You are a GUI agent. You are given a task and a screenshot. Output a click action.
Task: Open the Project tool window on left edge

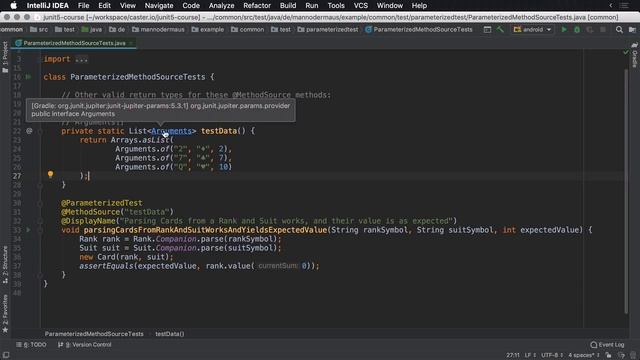click(5, 57)
